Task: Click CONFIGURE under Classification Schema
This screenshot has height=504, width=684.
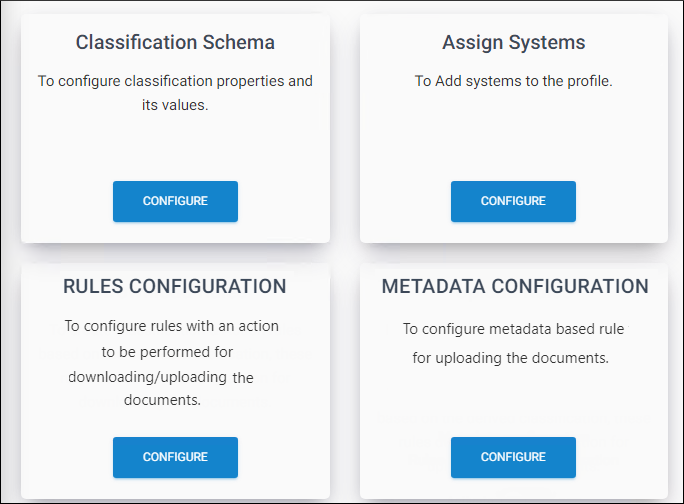Action: pos(175,201)
